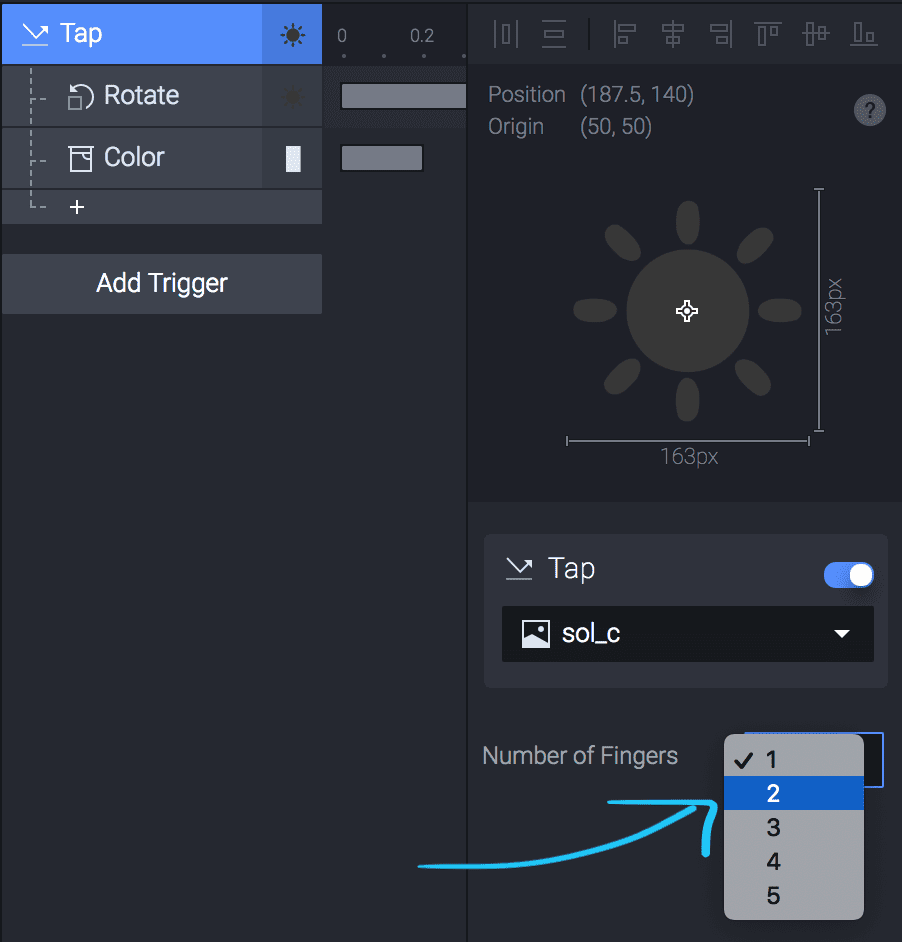Align selected layers to right edge
Screen dimensions: 902x942
point(721,34)
